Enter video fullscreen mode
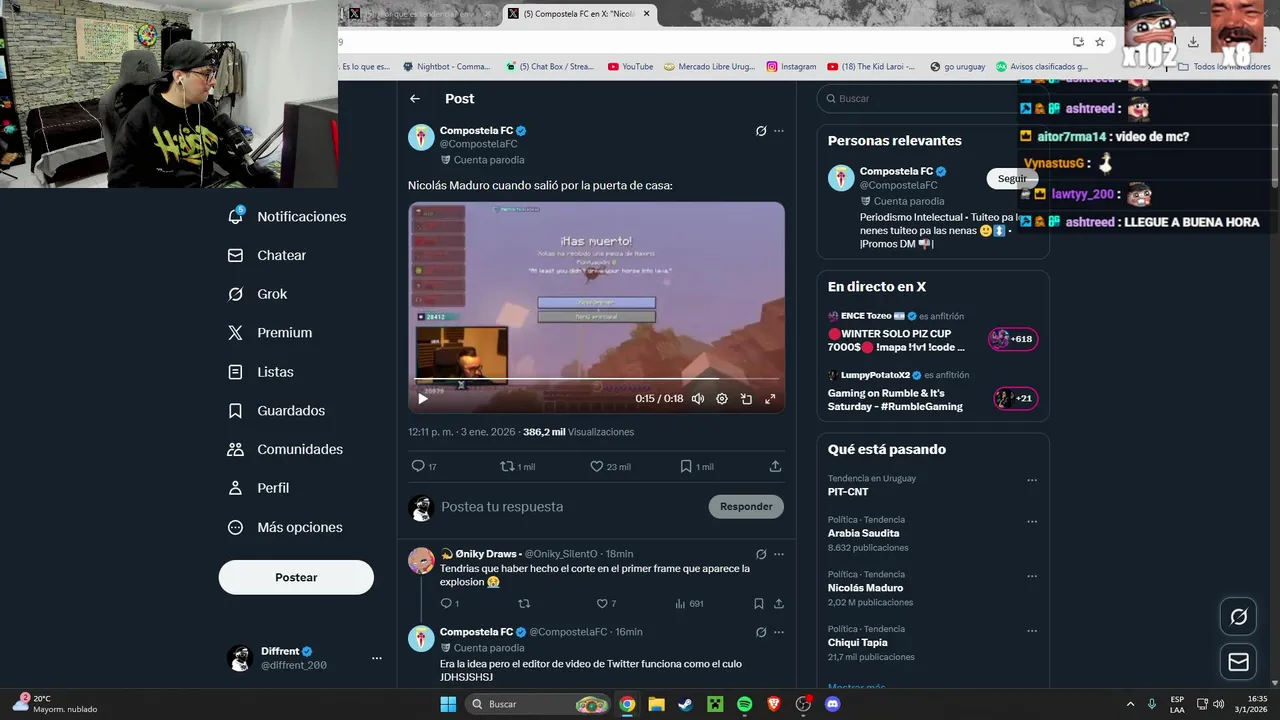The image size is (1280, 720). pos(770,399)
